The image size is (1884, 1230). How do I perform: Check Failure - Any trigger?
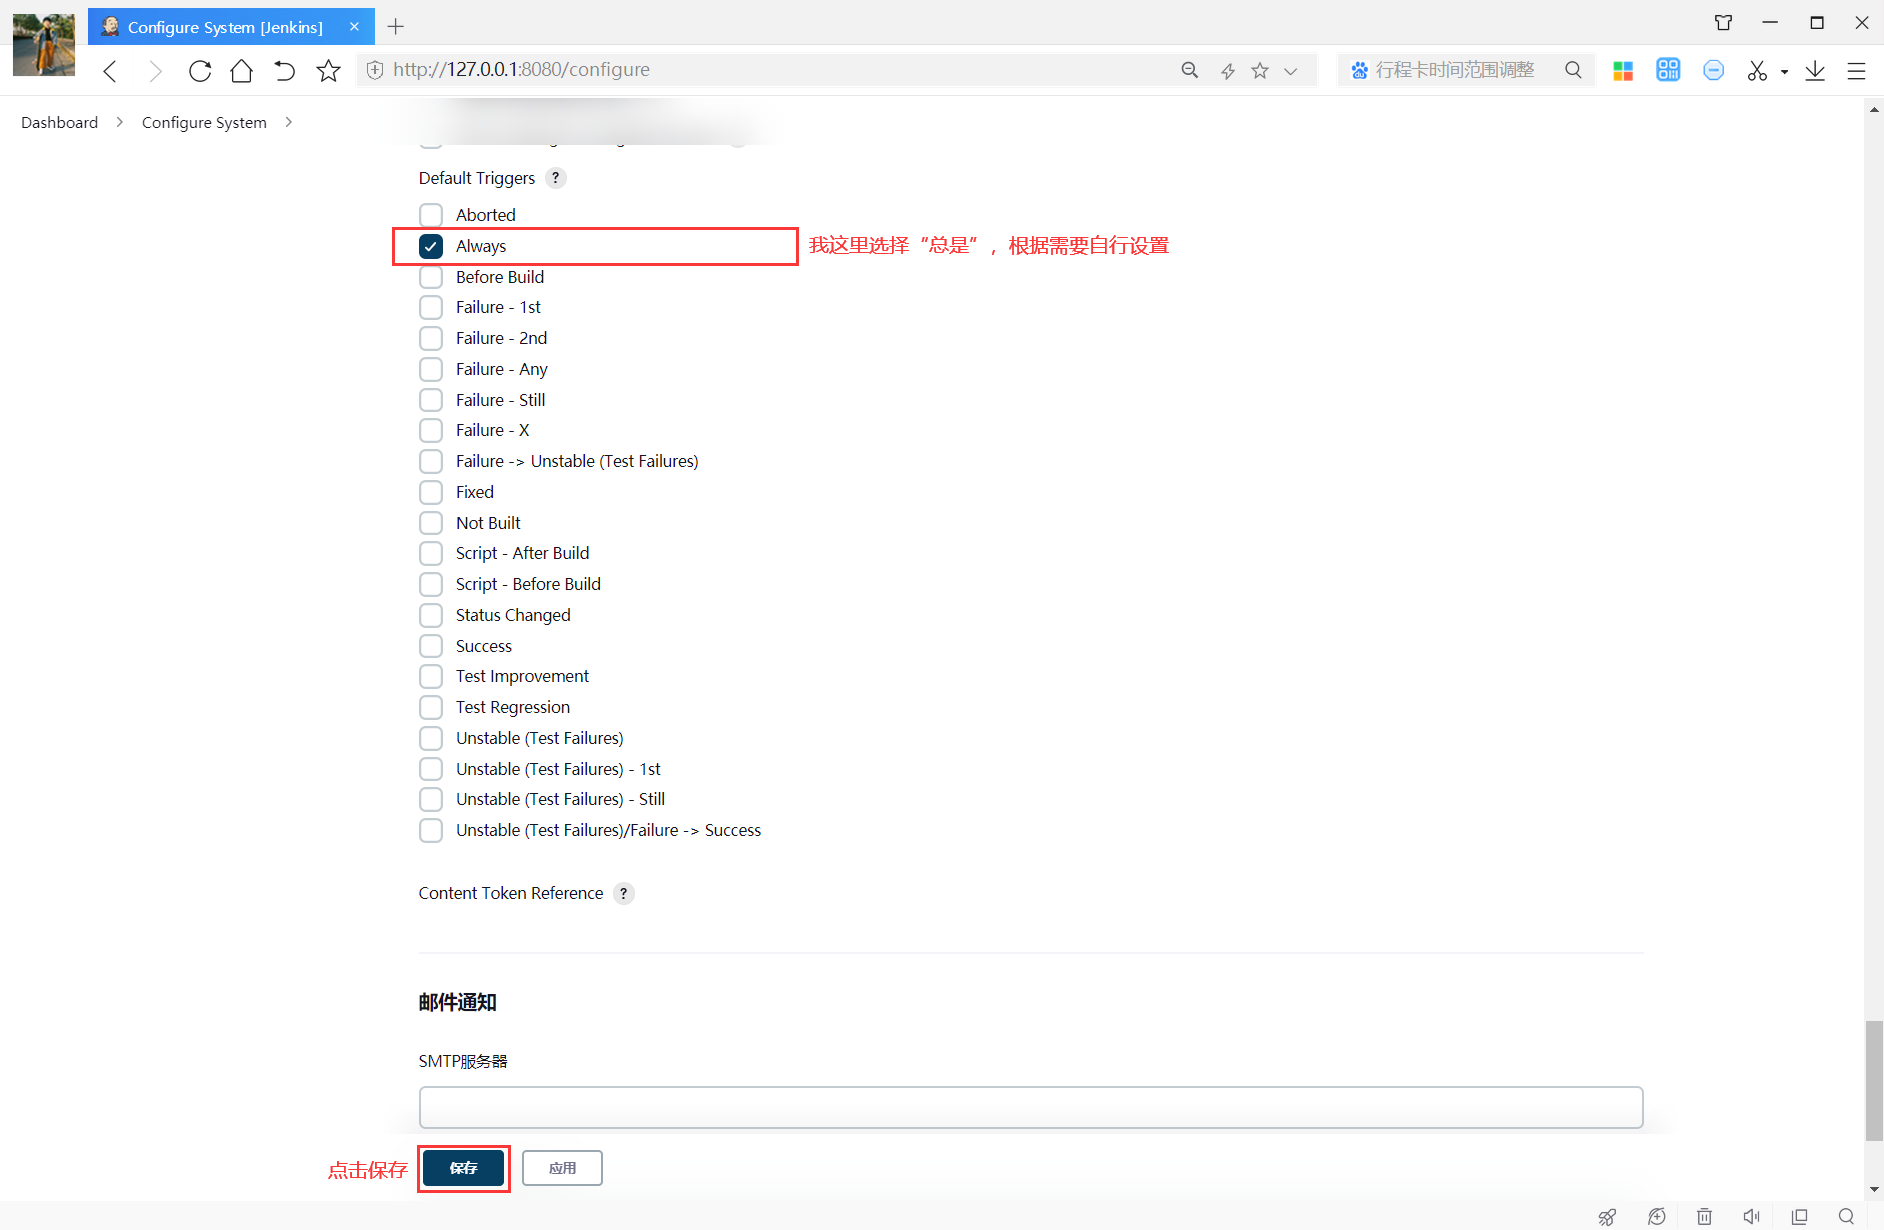pyautogui.click(x=431, y=369)
